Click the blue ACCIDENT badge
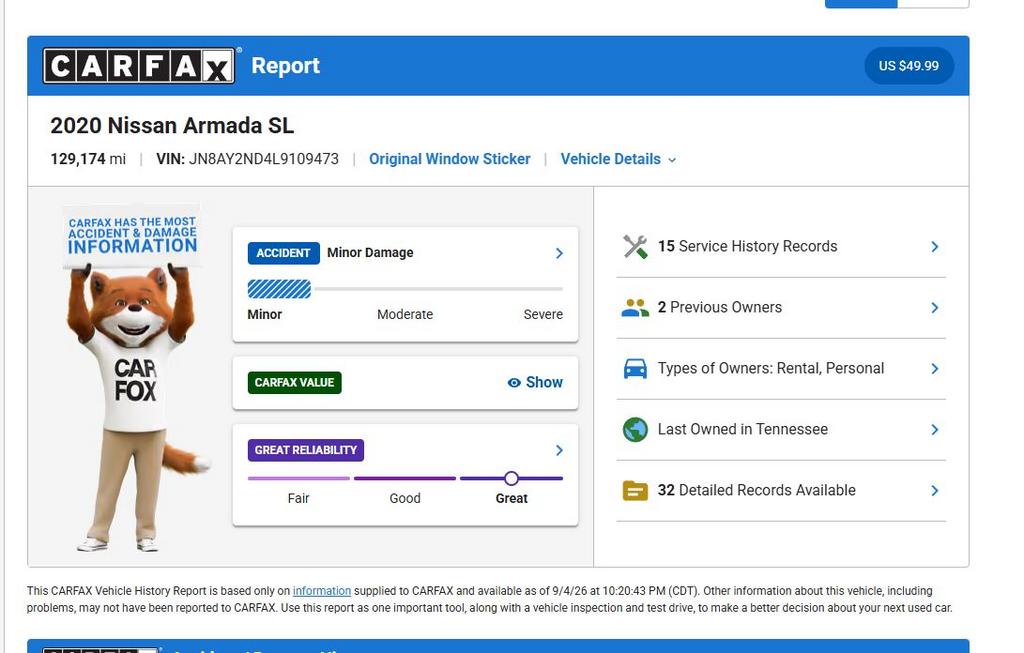The image size is (1024, 653). pos(283,253)
